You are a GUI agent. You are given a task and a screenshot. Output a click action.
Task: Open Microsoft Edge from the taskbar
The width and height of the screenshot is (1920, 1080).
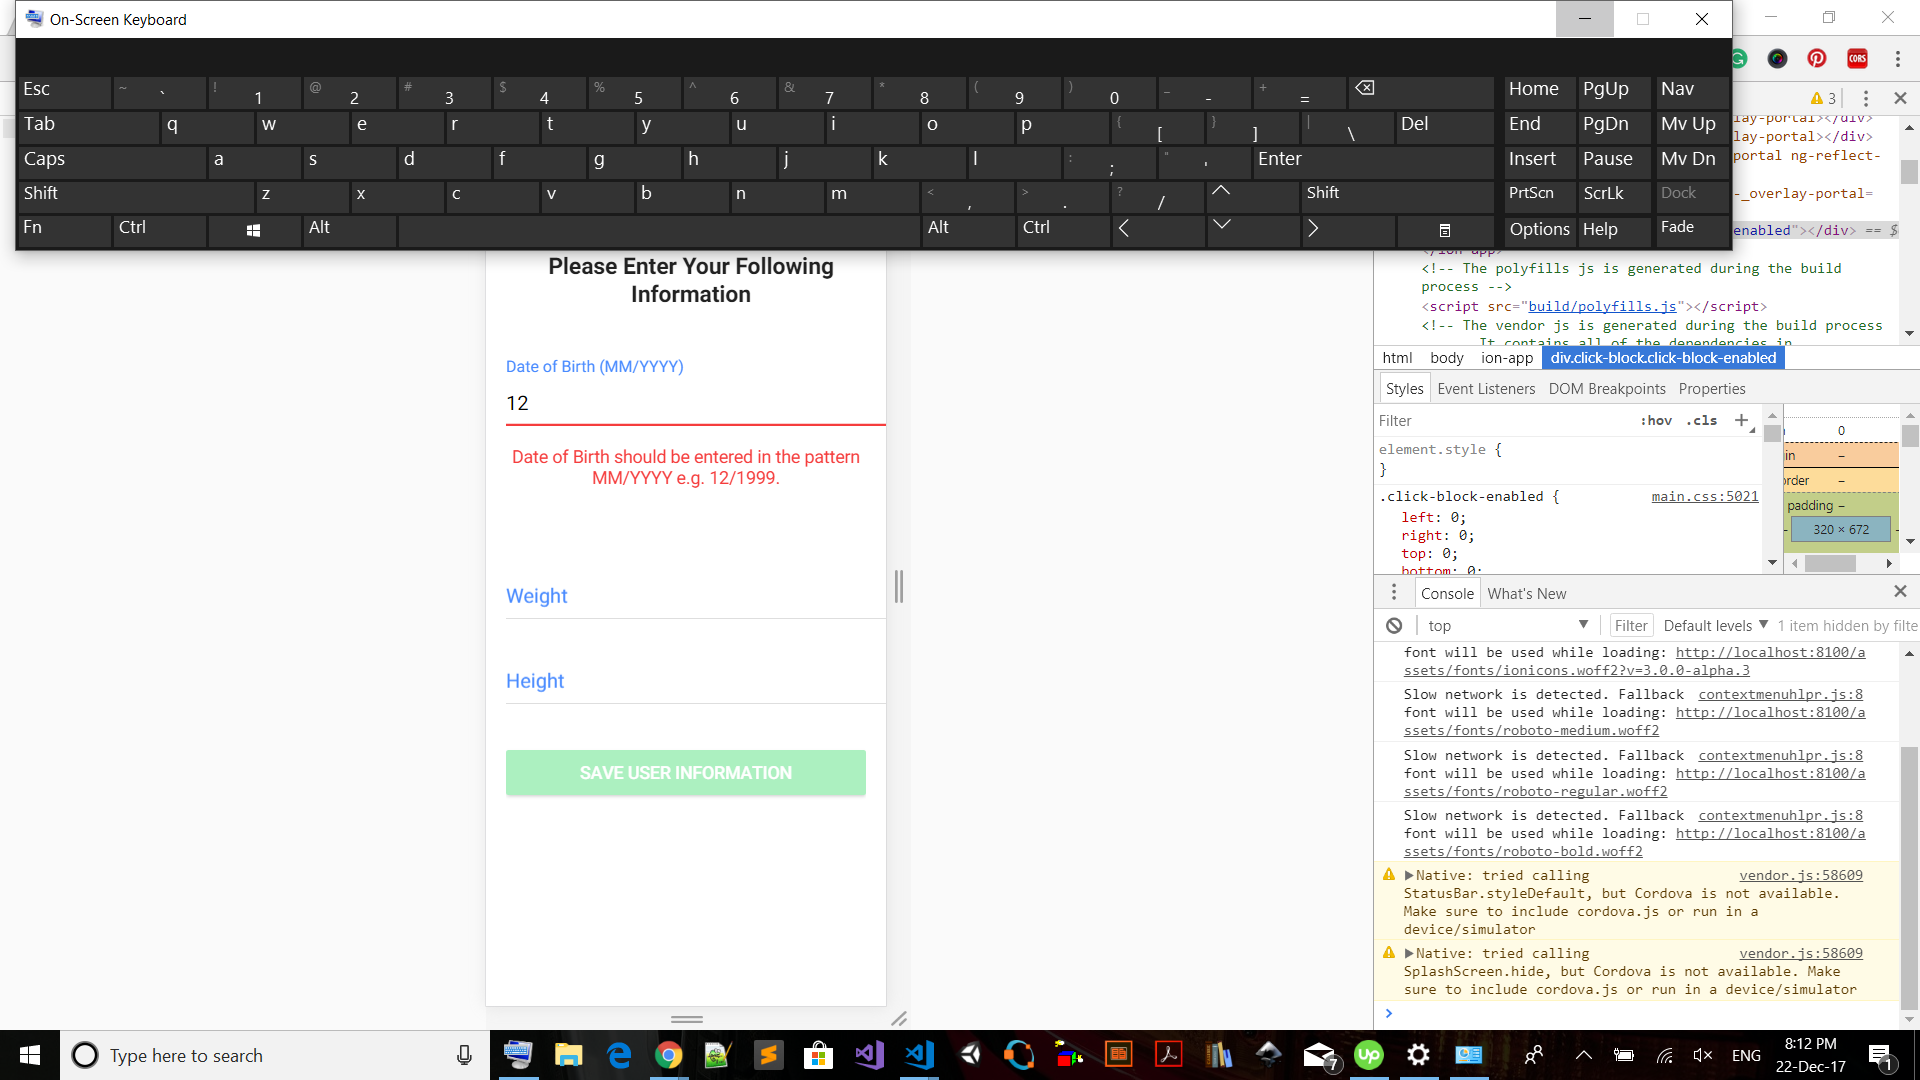click(619, 1055)
